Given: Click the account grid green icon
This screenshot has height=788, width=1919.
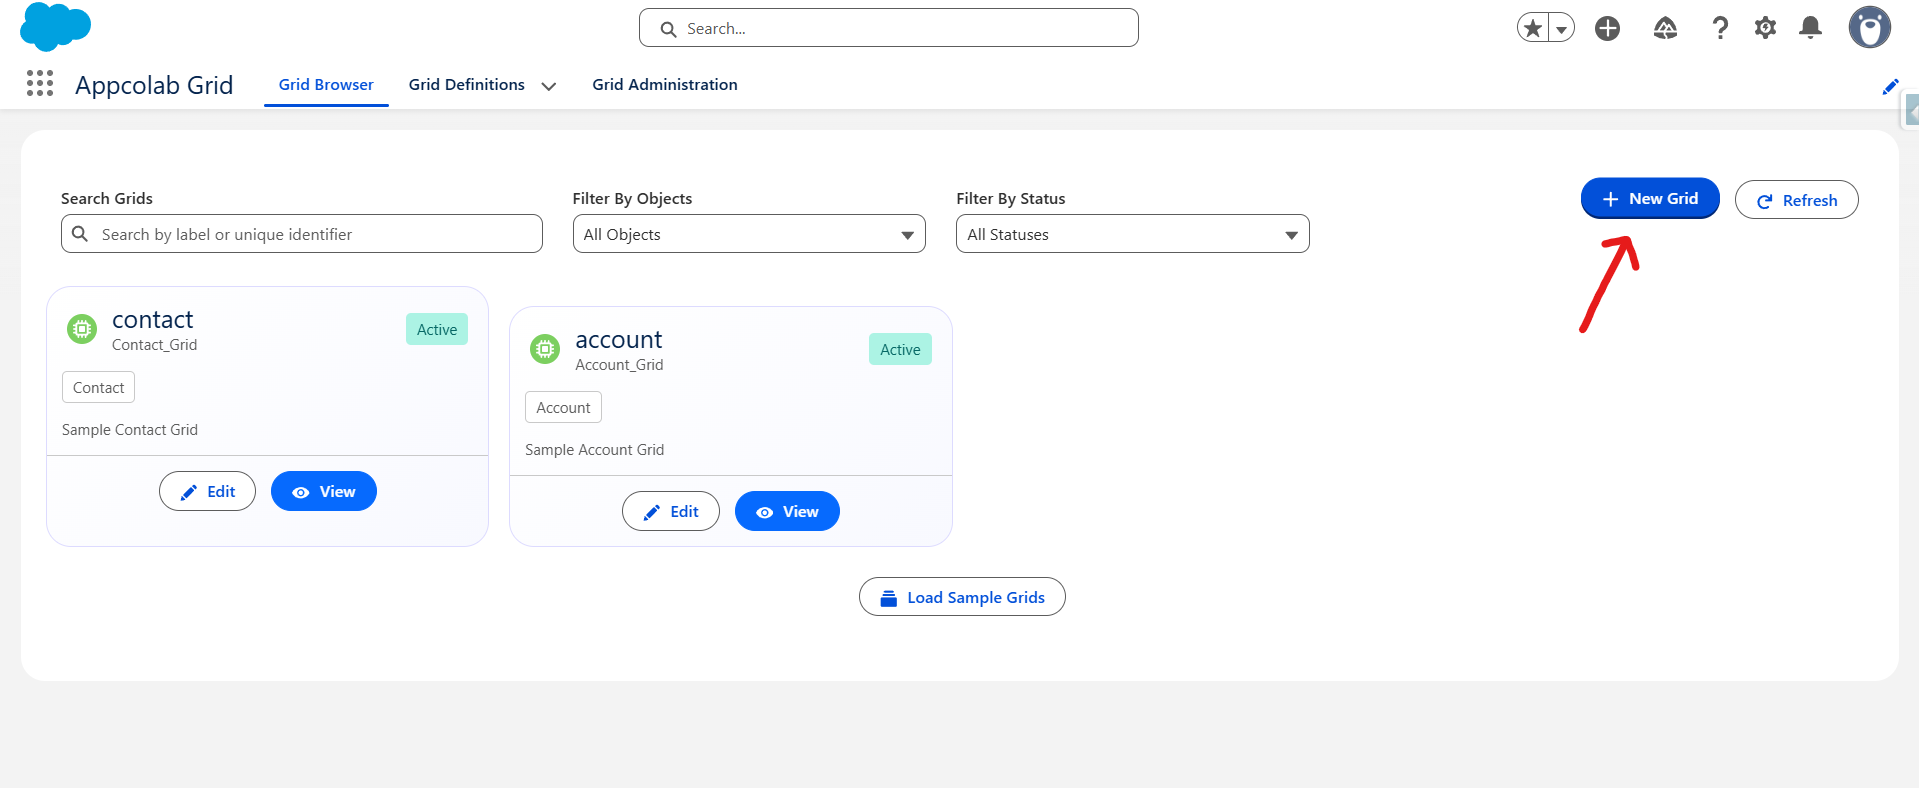Looking at the screenshot, I should [545, 348].
